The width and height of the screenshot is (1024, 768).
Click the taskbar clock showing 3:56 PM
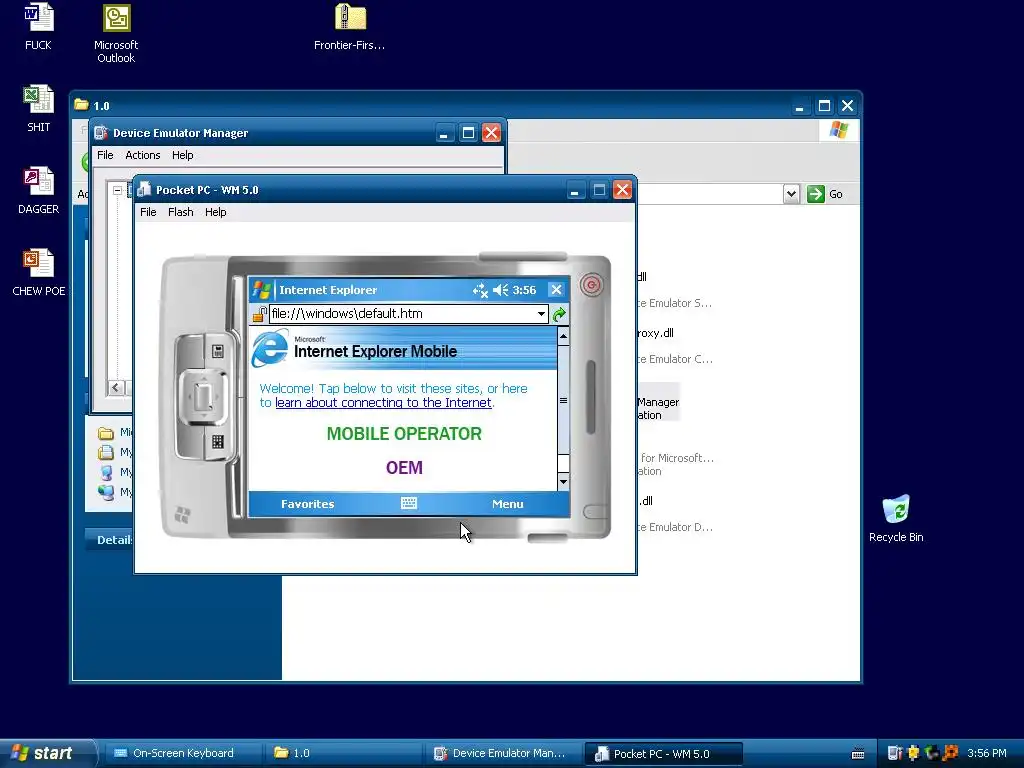click(x=987, y=753)
